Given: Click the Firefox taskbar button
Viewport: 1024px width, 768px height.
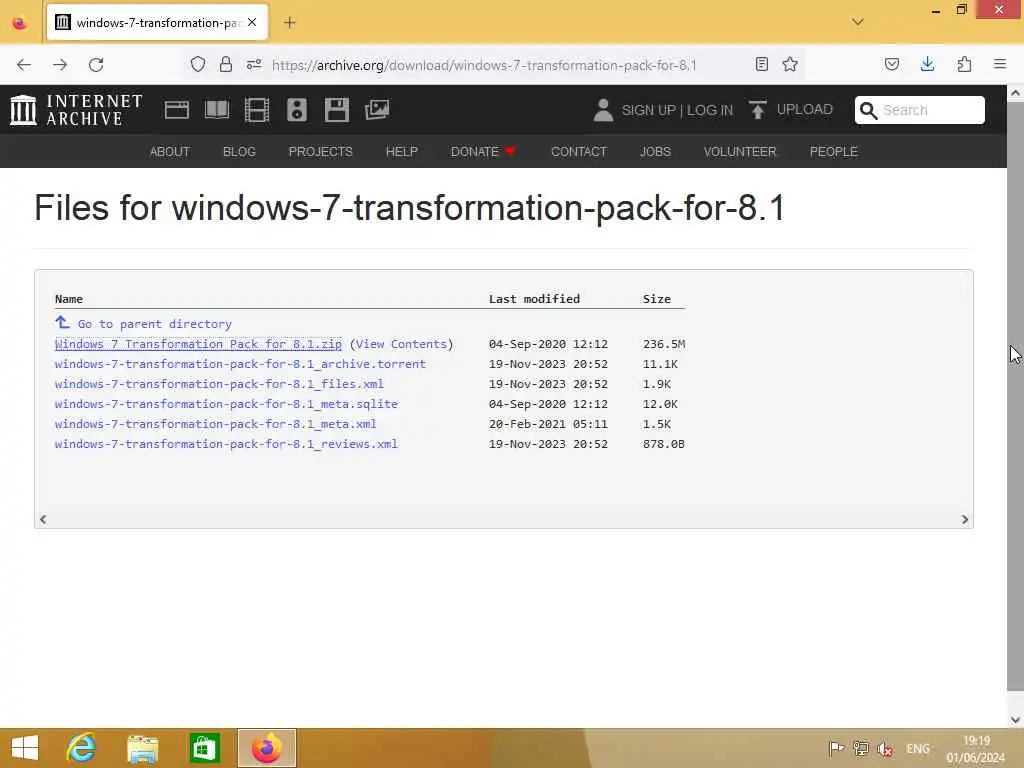Looking at the screenshot, I should coord(266,748).
